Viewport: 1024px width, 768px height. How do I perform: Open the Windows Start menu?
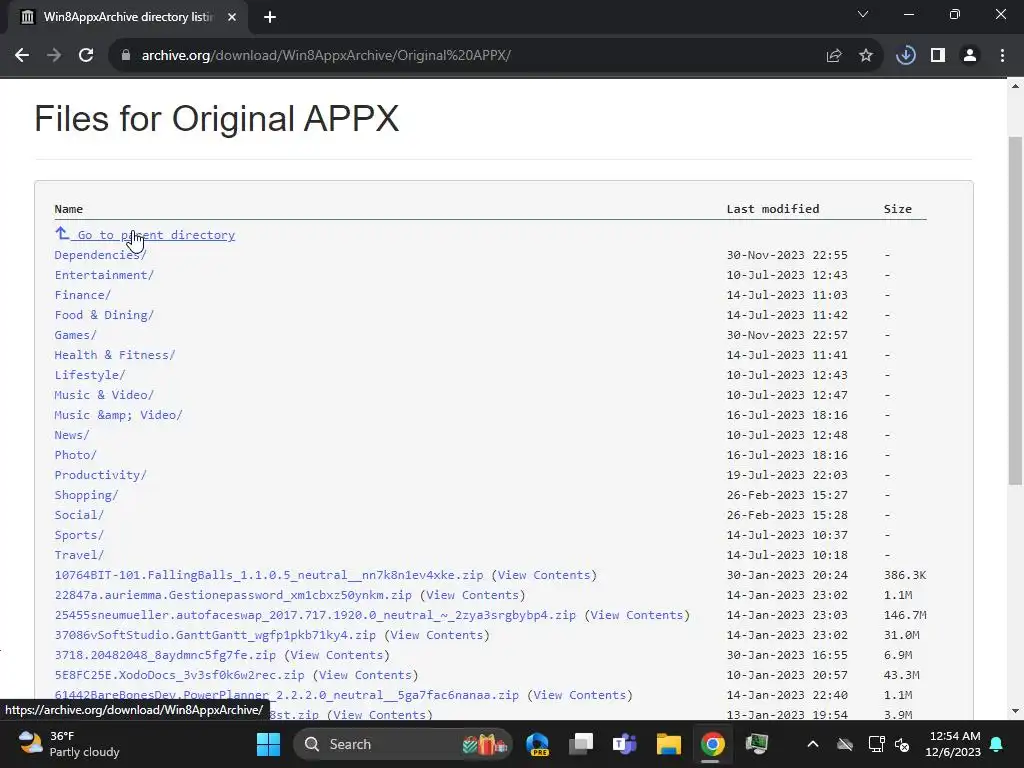coord(268,744)
